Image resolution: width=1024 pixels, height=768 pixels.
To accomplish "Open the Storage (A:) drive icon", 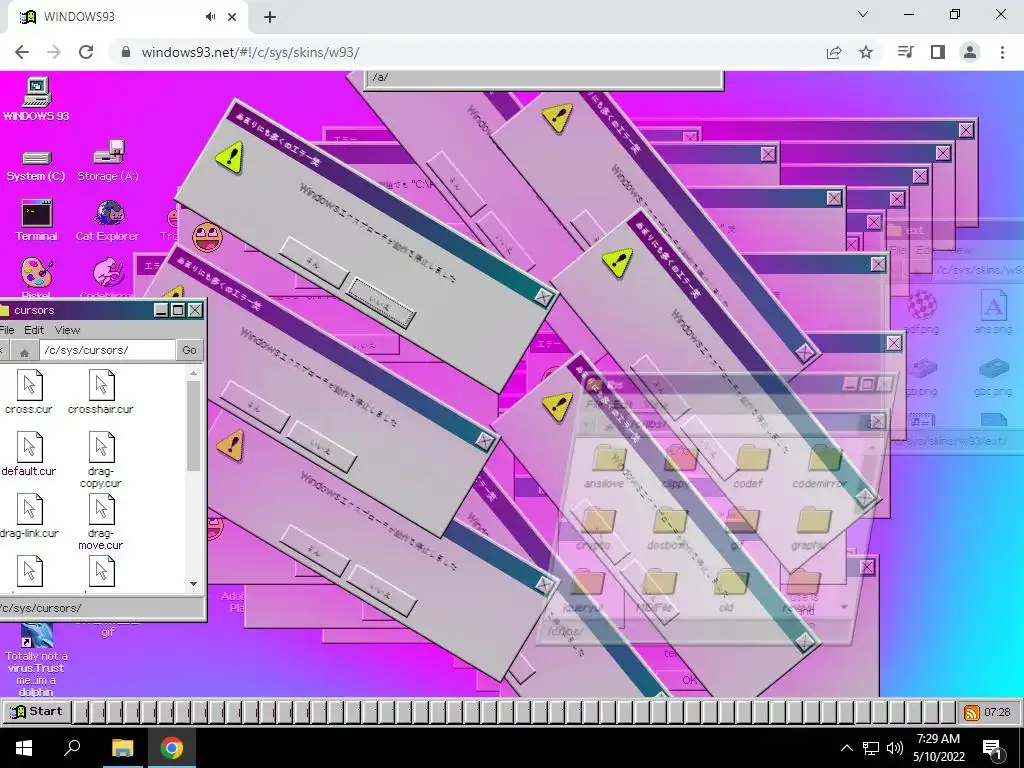I will click(108, 161).
